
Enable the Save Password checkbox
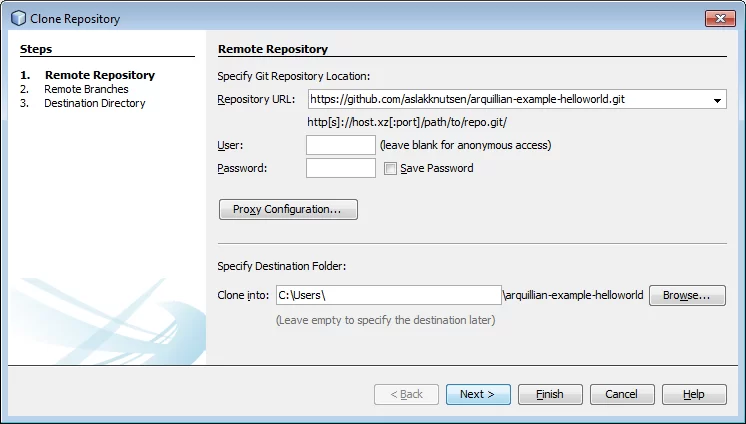(390, 168)
